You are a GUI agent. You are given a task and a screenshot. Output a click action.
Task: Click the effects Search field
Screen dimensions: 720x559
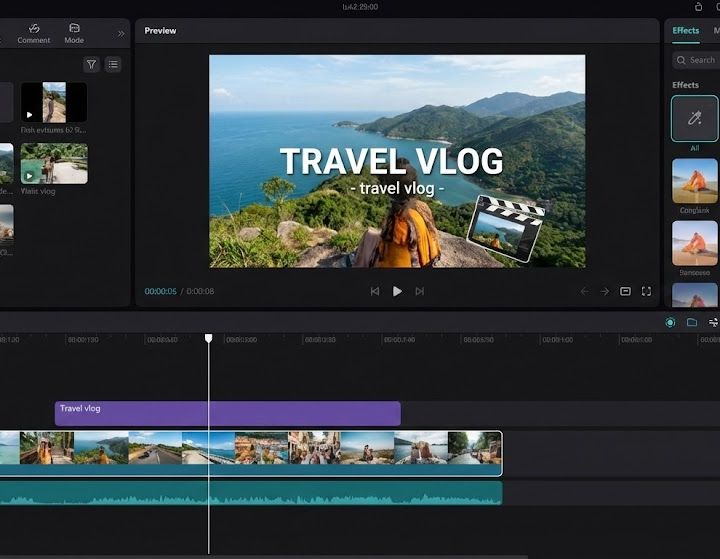(x=696, y=60)
